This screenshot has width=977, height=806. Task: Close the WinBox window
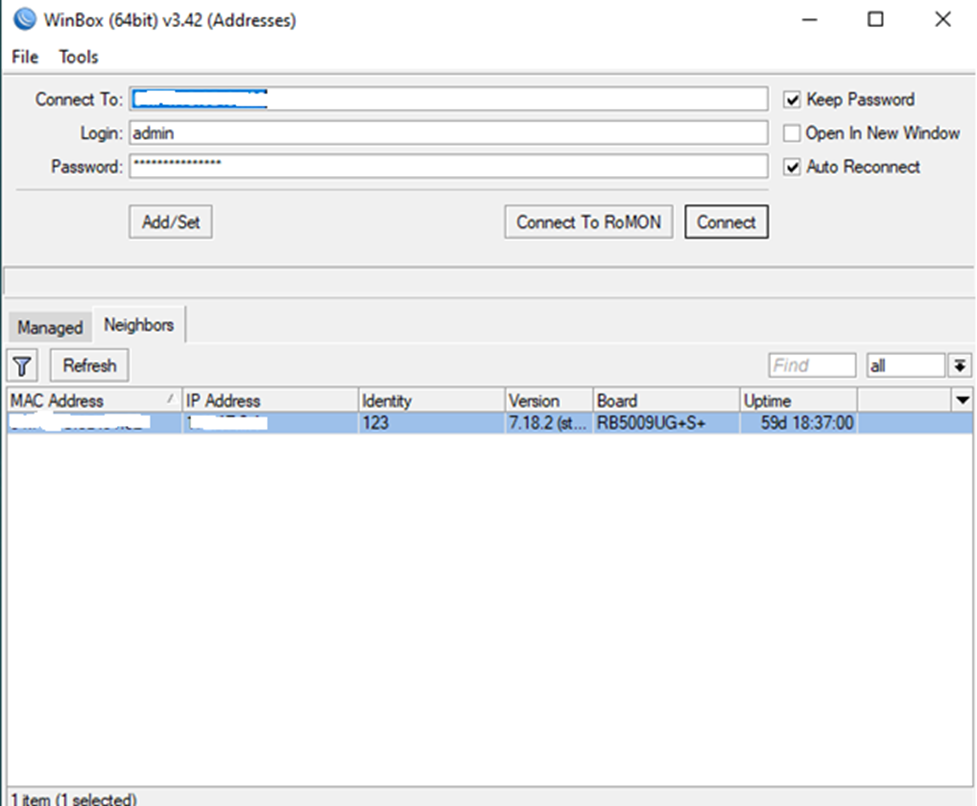click(943, 19)
